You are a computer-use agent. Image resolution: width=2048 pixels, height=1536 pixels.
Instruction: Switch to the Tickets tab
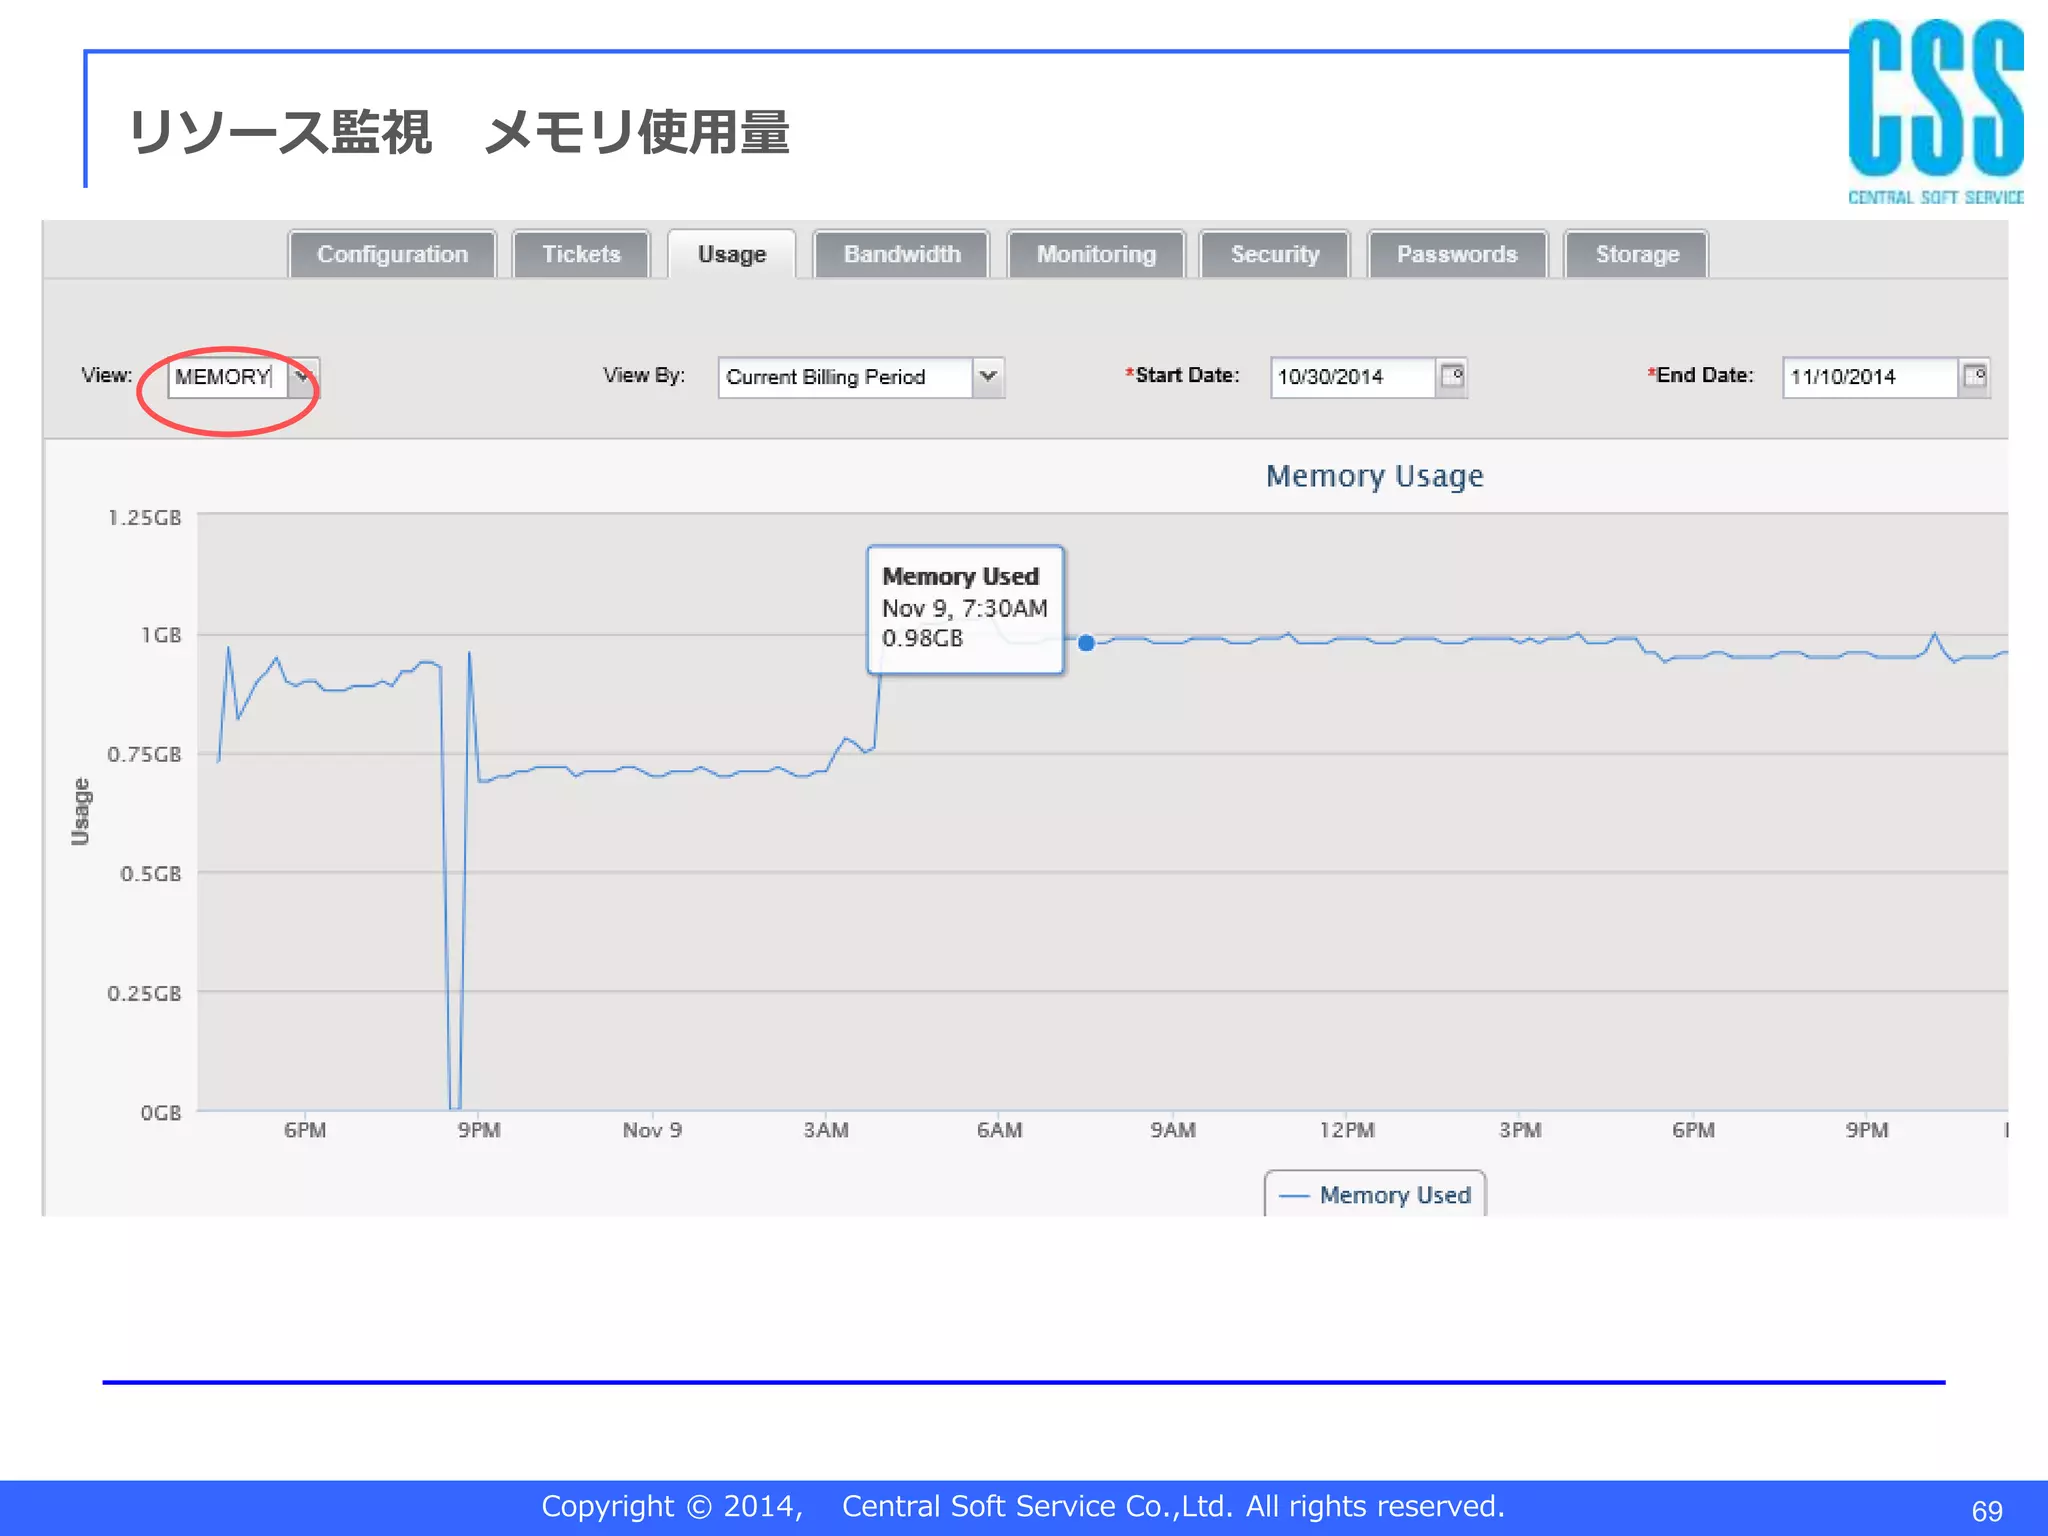[x=581, y=254]
